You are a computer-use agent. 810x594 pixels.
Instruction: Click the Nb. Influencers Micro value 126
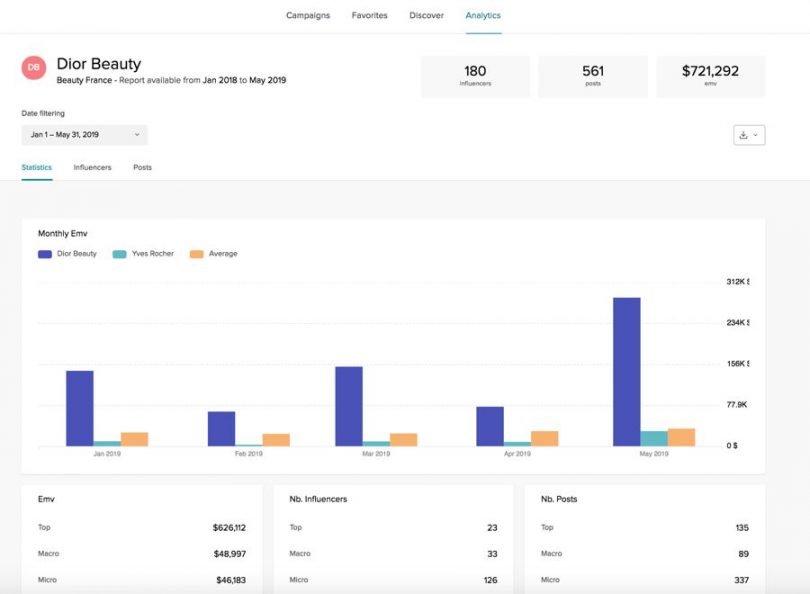pos(491,580)
